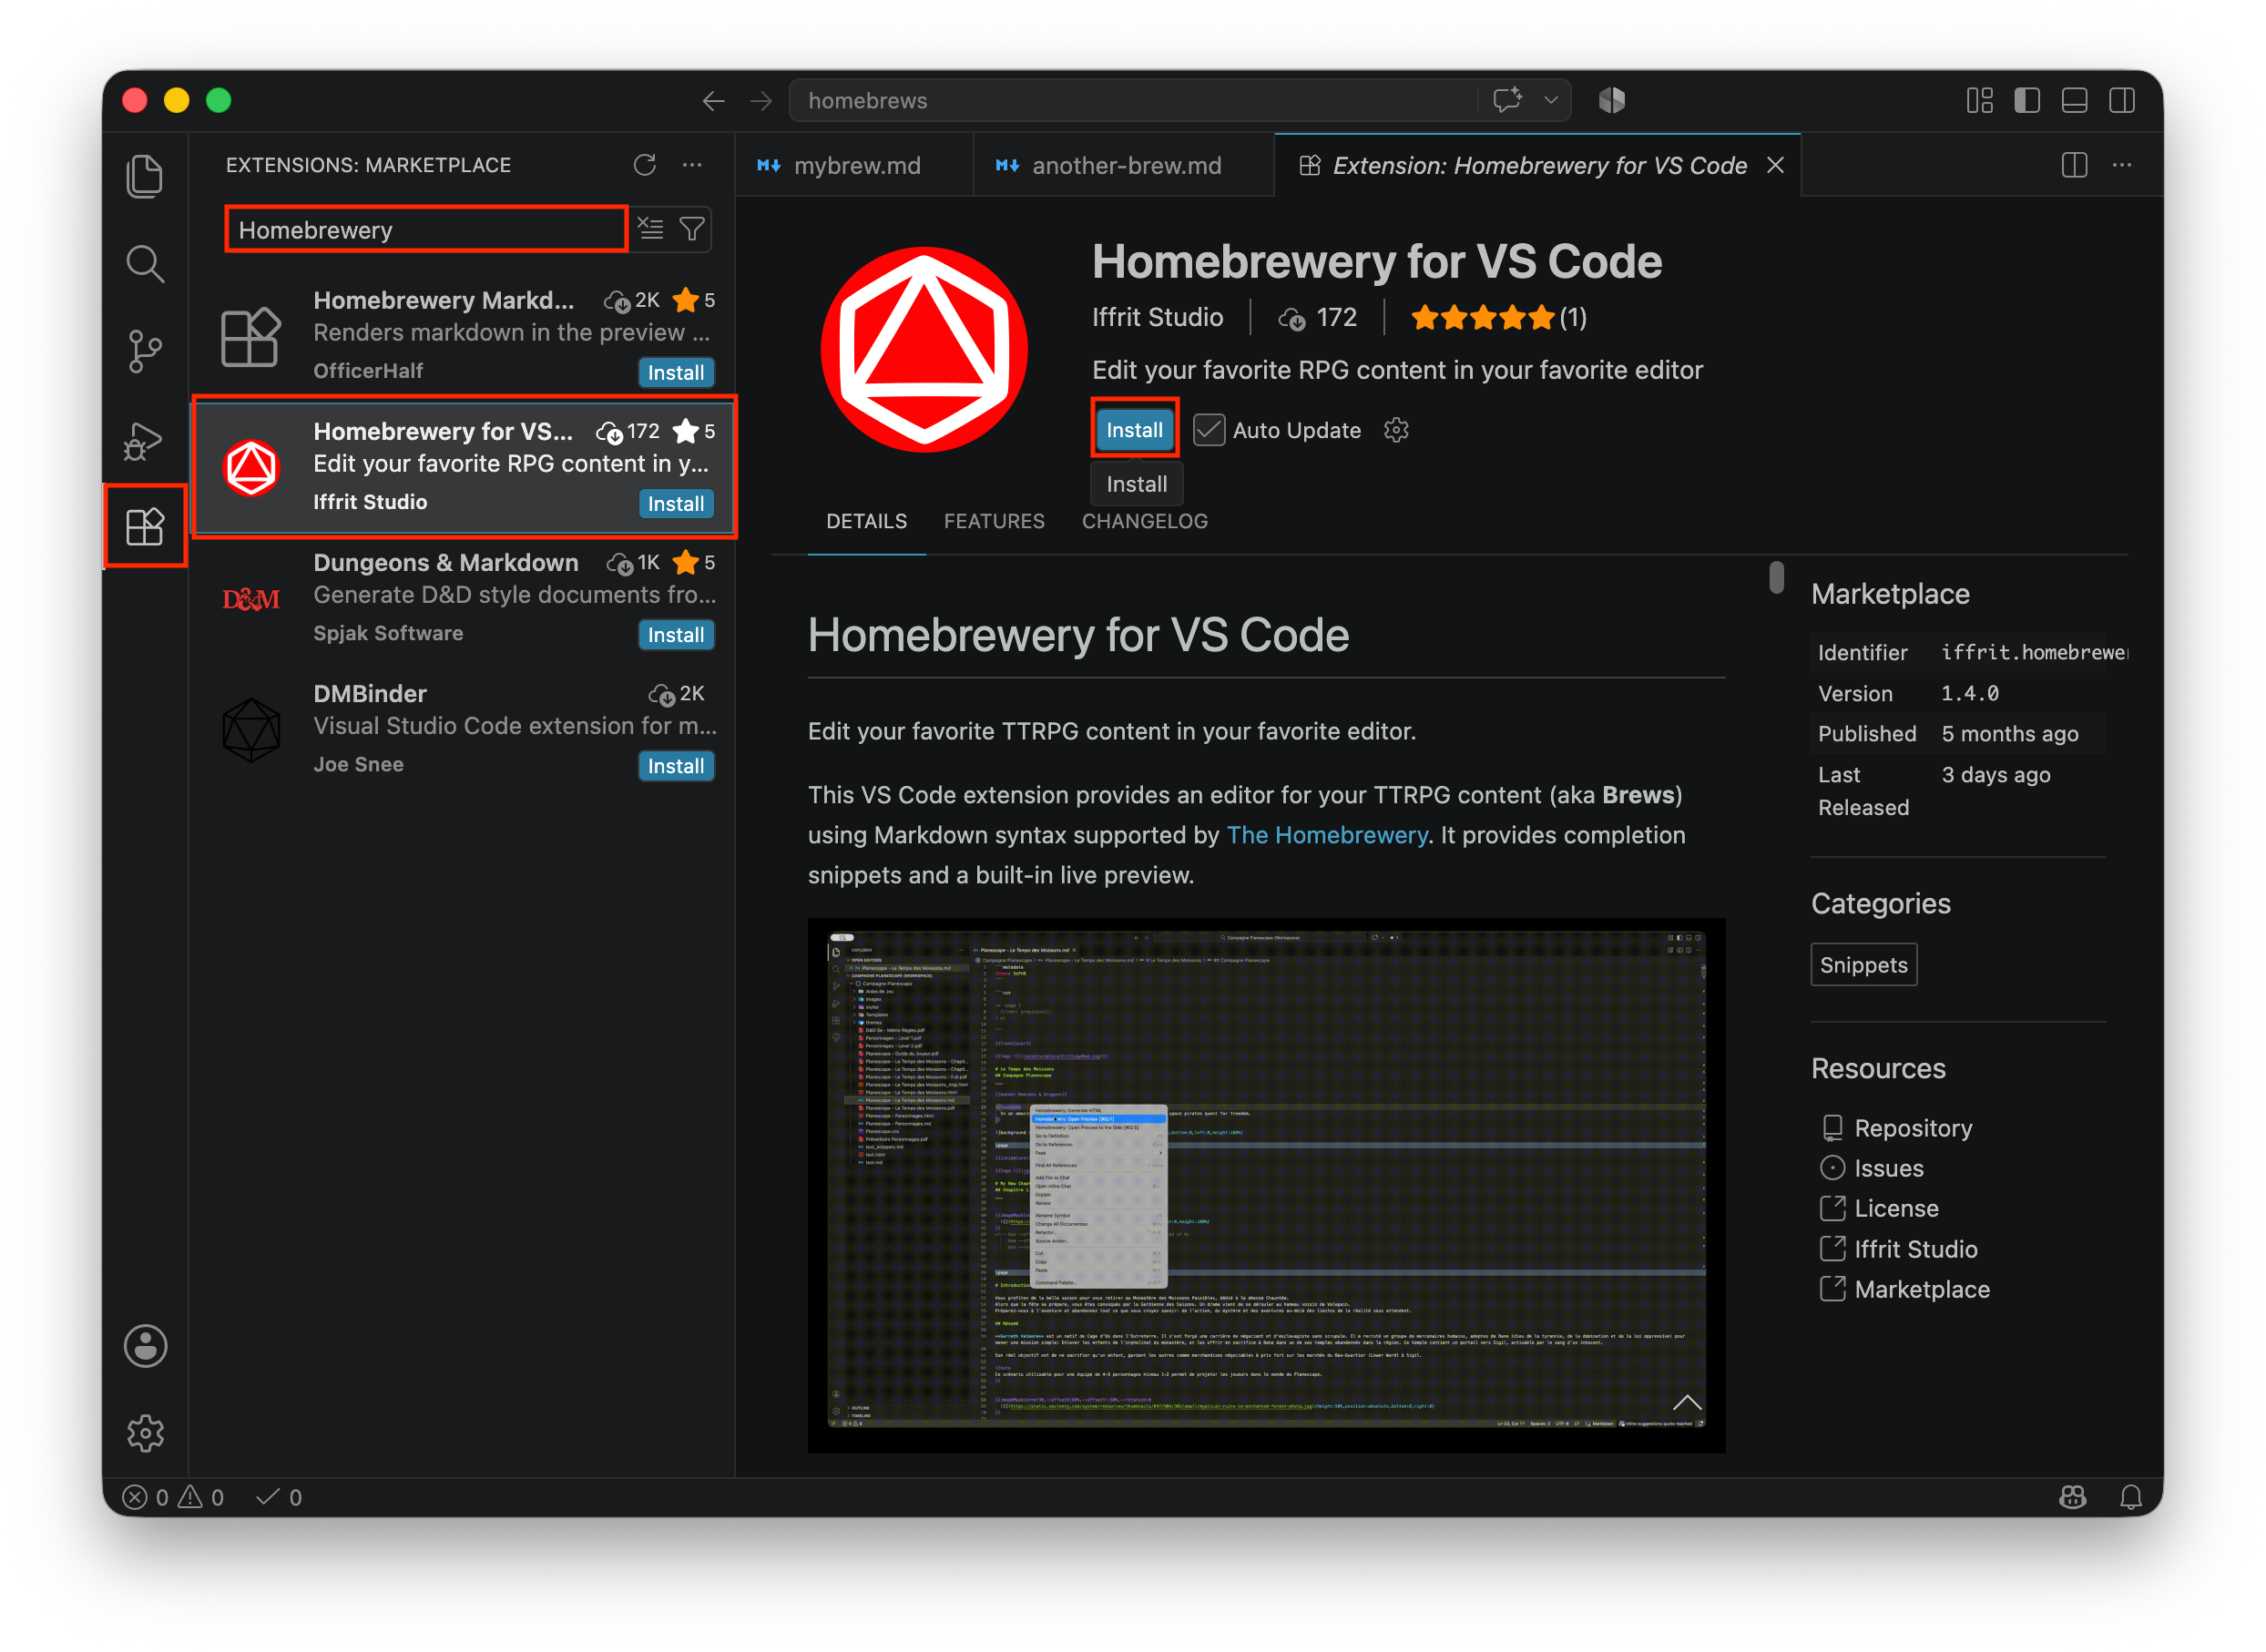This screenshot has width=2266, height=1652.
Task: Open the Search view in activity bar
Action: (x=145, y=264)
